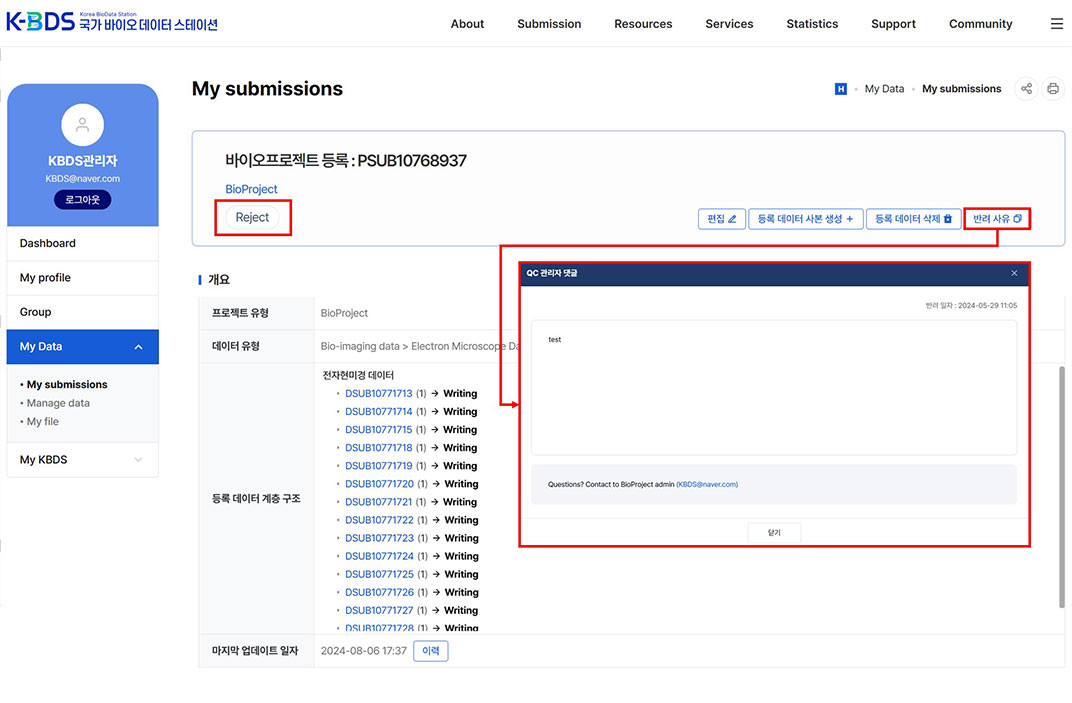Click 등록 데이터 사본 생성 button
The image size is (1072, 703).
pos(805,219)
